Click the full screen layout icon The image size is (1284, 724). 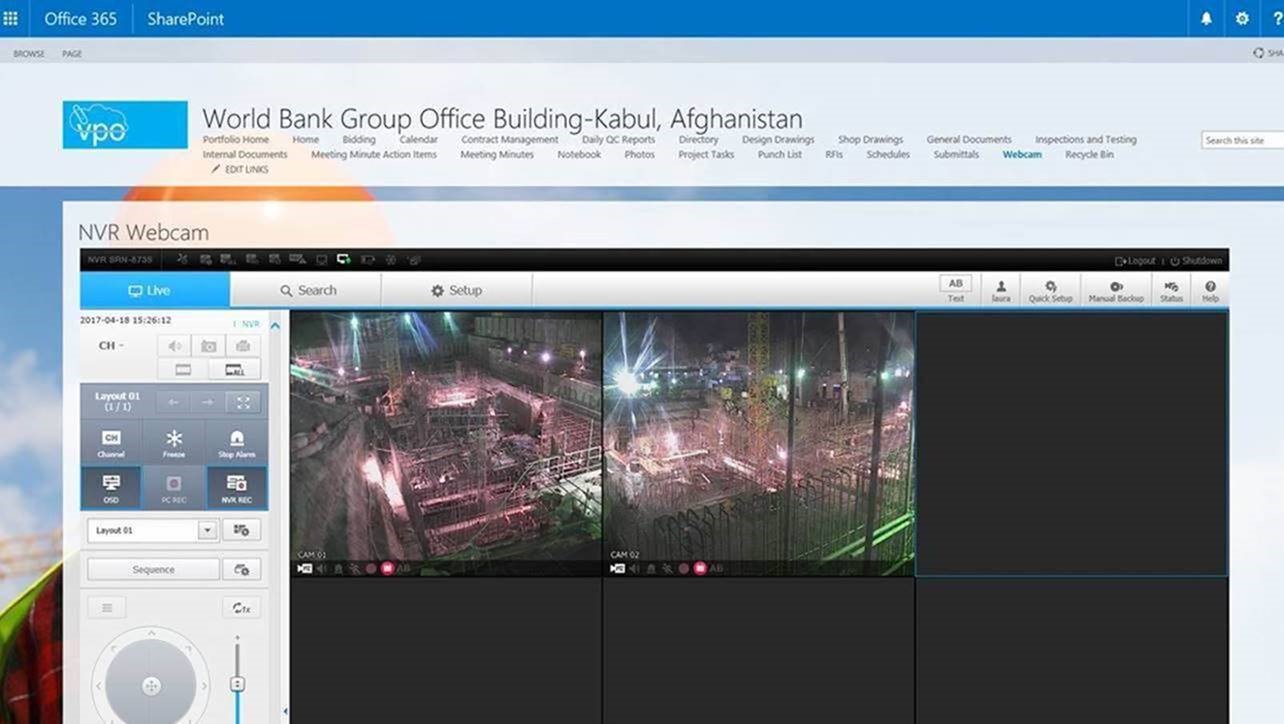[x=243, y=402]
